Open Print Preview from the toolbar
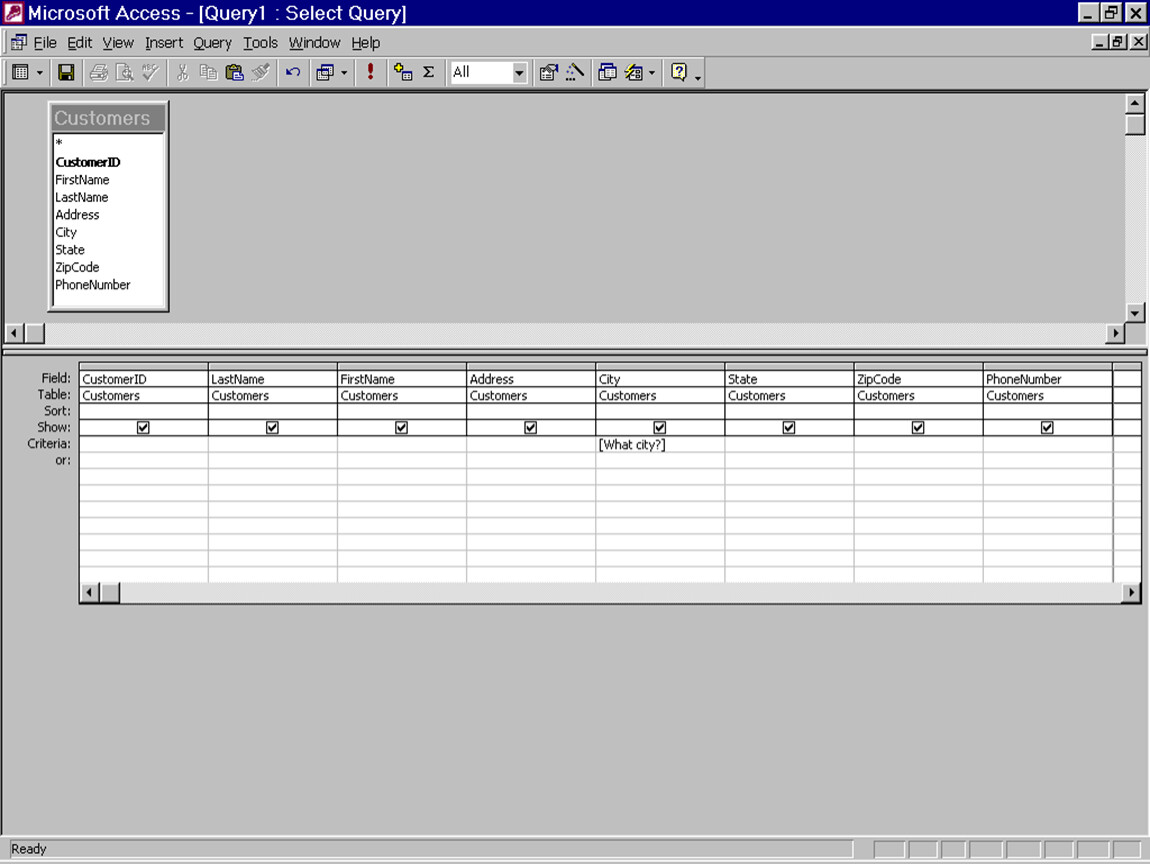The image size is (1150, 864). 125,72
